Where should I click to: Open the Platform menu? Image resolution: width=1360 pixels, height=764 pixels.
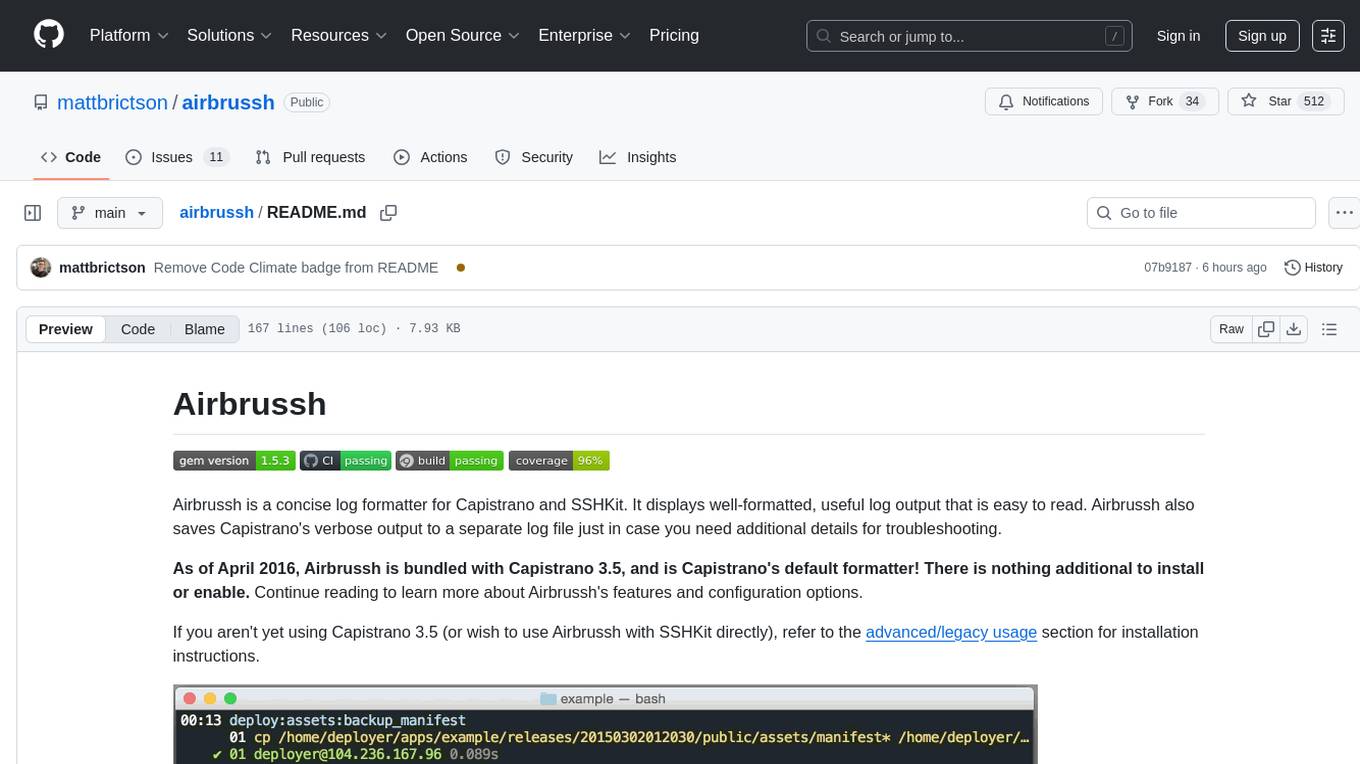click(x=129, y=35)
